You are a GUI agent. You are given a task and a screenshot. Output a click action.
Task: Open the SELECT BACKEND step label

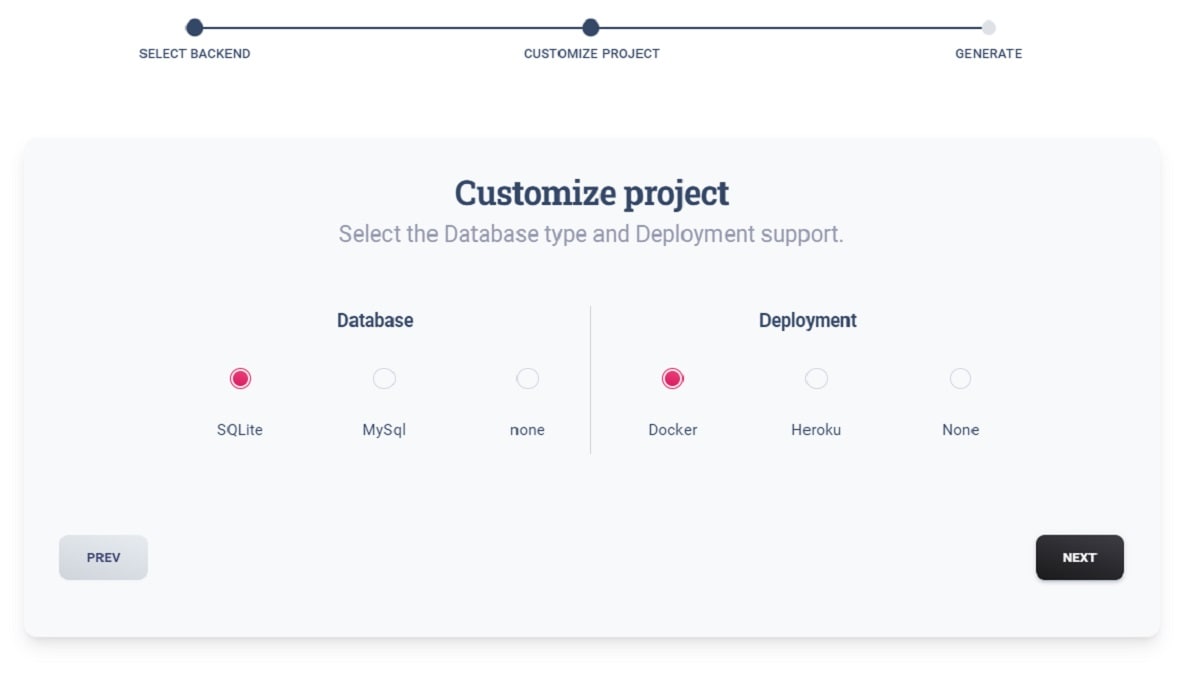(194, 54)
